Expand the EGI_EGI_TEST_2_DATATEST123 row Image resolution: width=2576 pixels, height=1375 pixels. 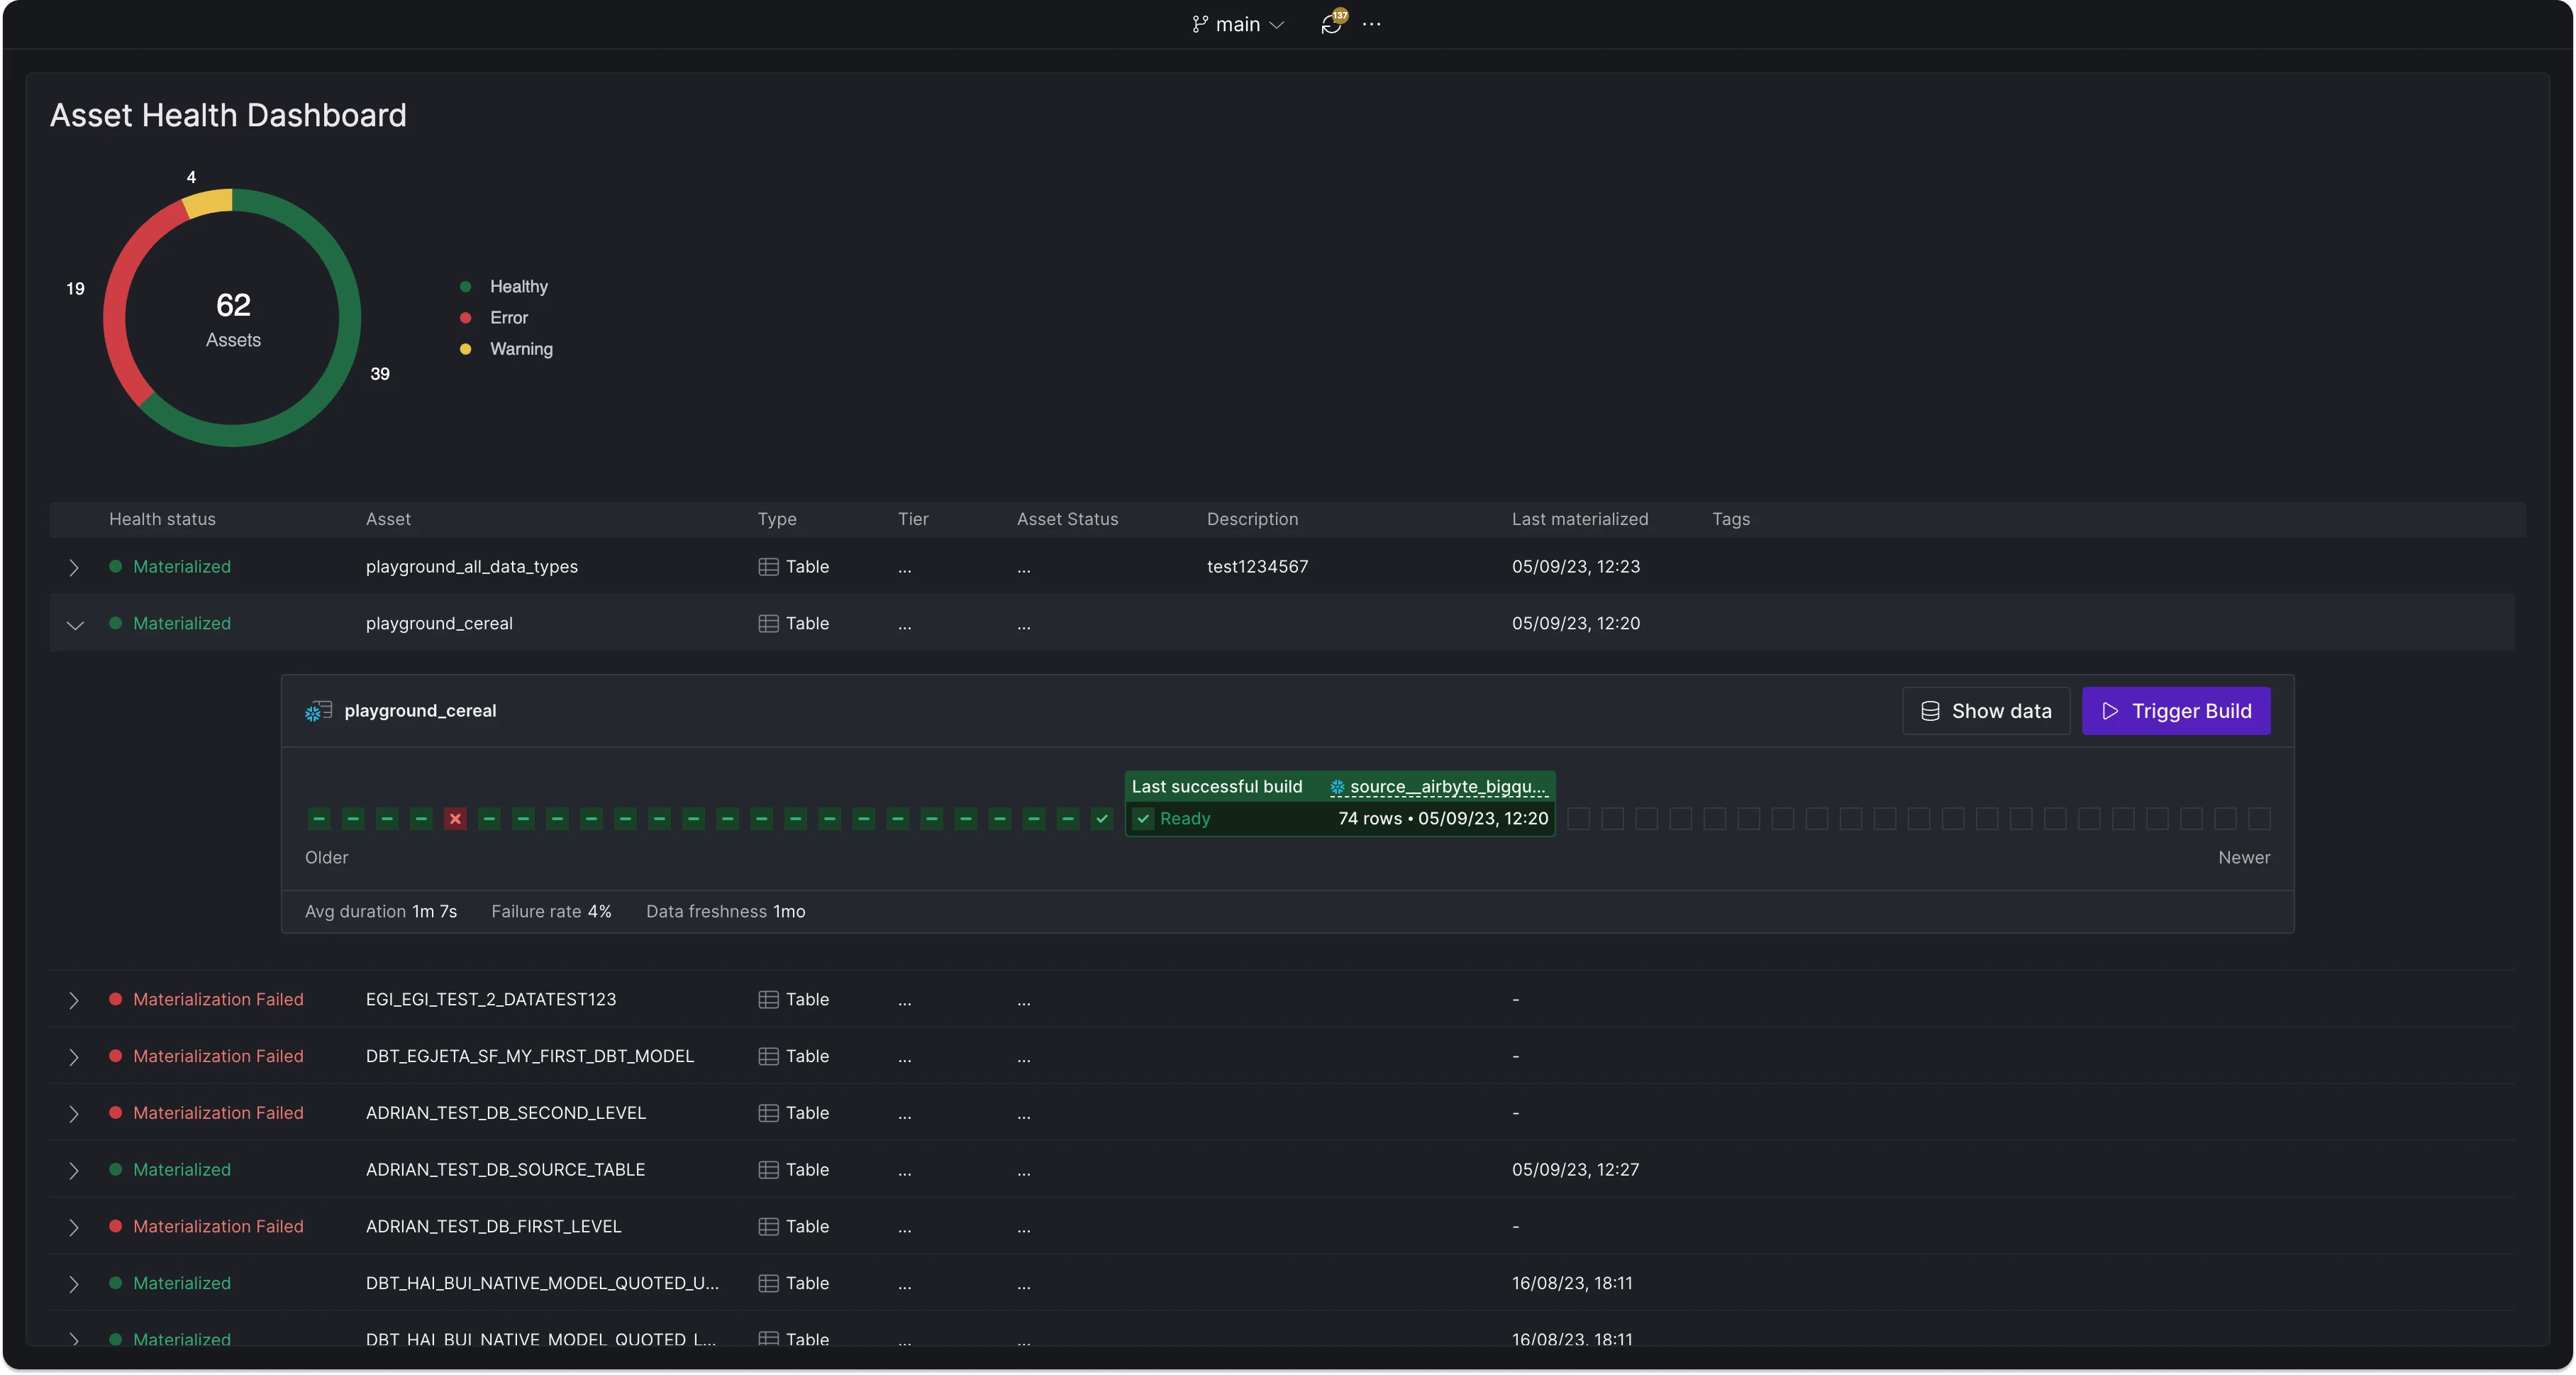[x=74, y=1001]
